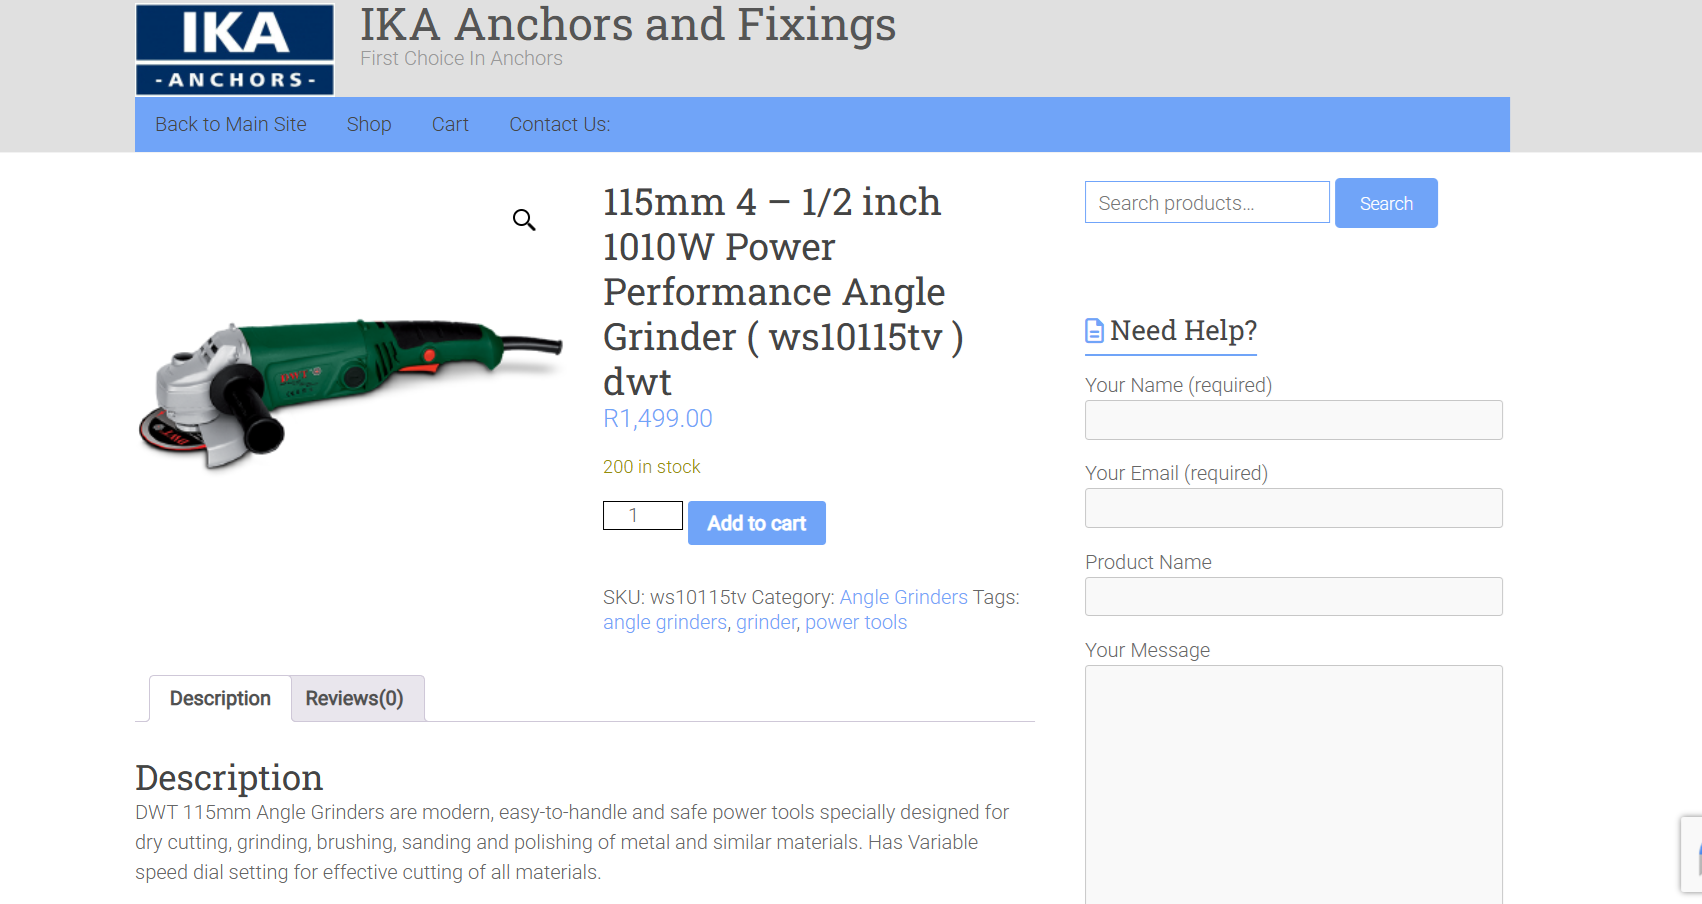Open Contact Us in the navigation bar
The image size is (1702, 904).
click(560, 124)
